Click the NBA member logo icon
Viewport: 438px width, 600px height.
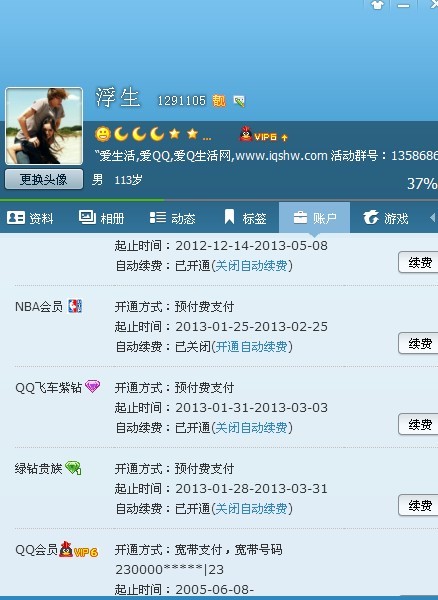pos(75,306)
